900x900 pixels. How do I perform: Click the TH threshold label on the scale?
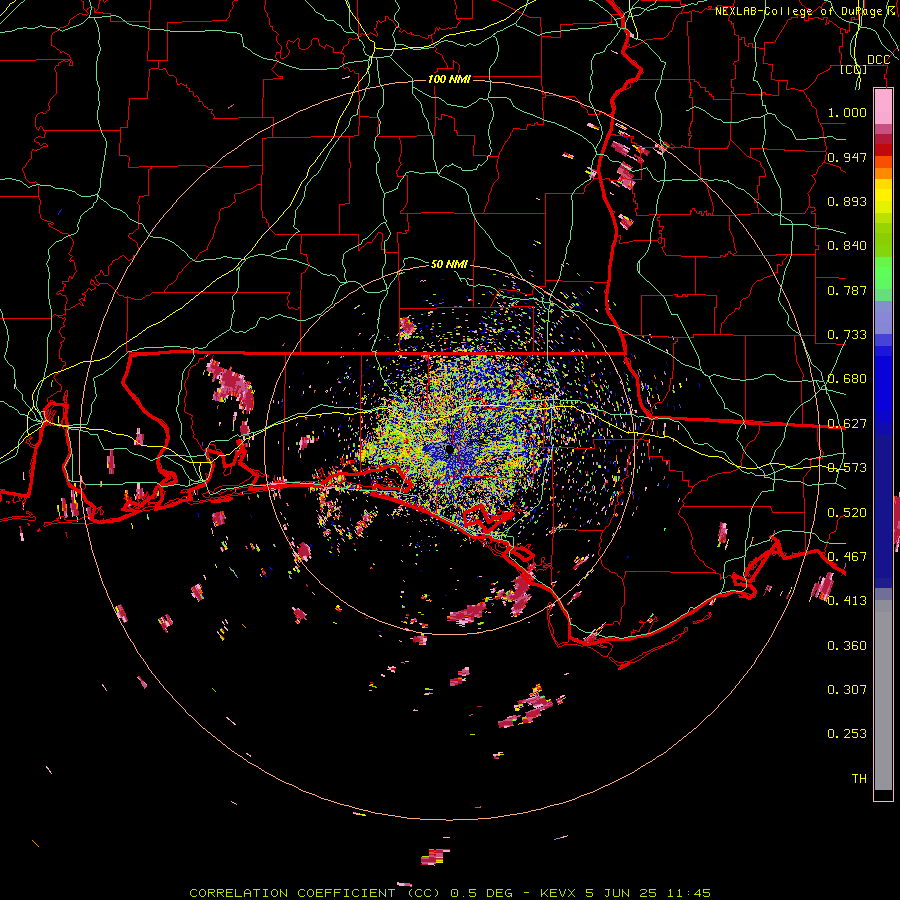coord(859,779)
